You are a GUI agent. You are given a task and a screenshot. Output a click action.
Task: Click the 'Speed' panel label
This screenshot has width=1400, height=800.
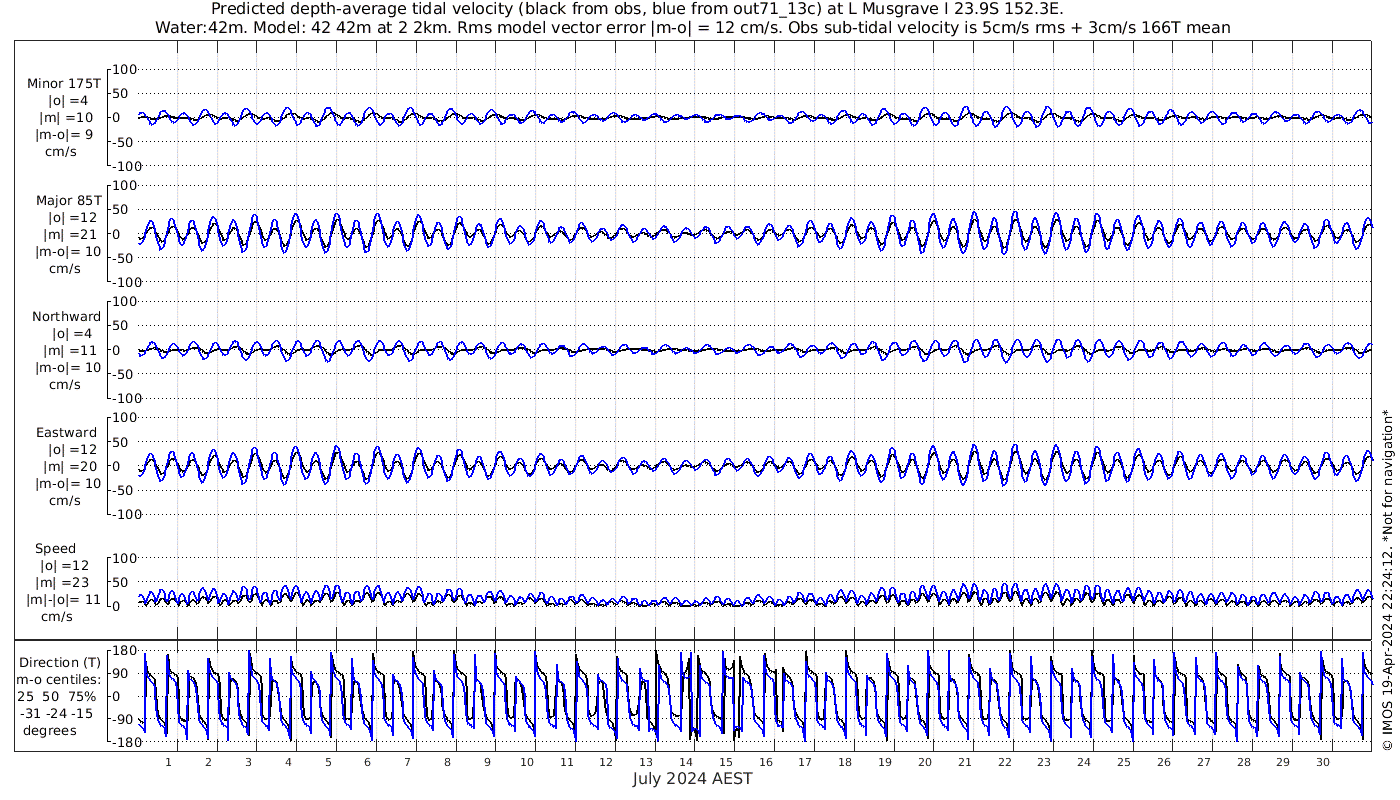point(55,549)
